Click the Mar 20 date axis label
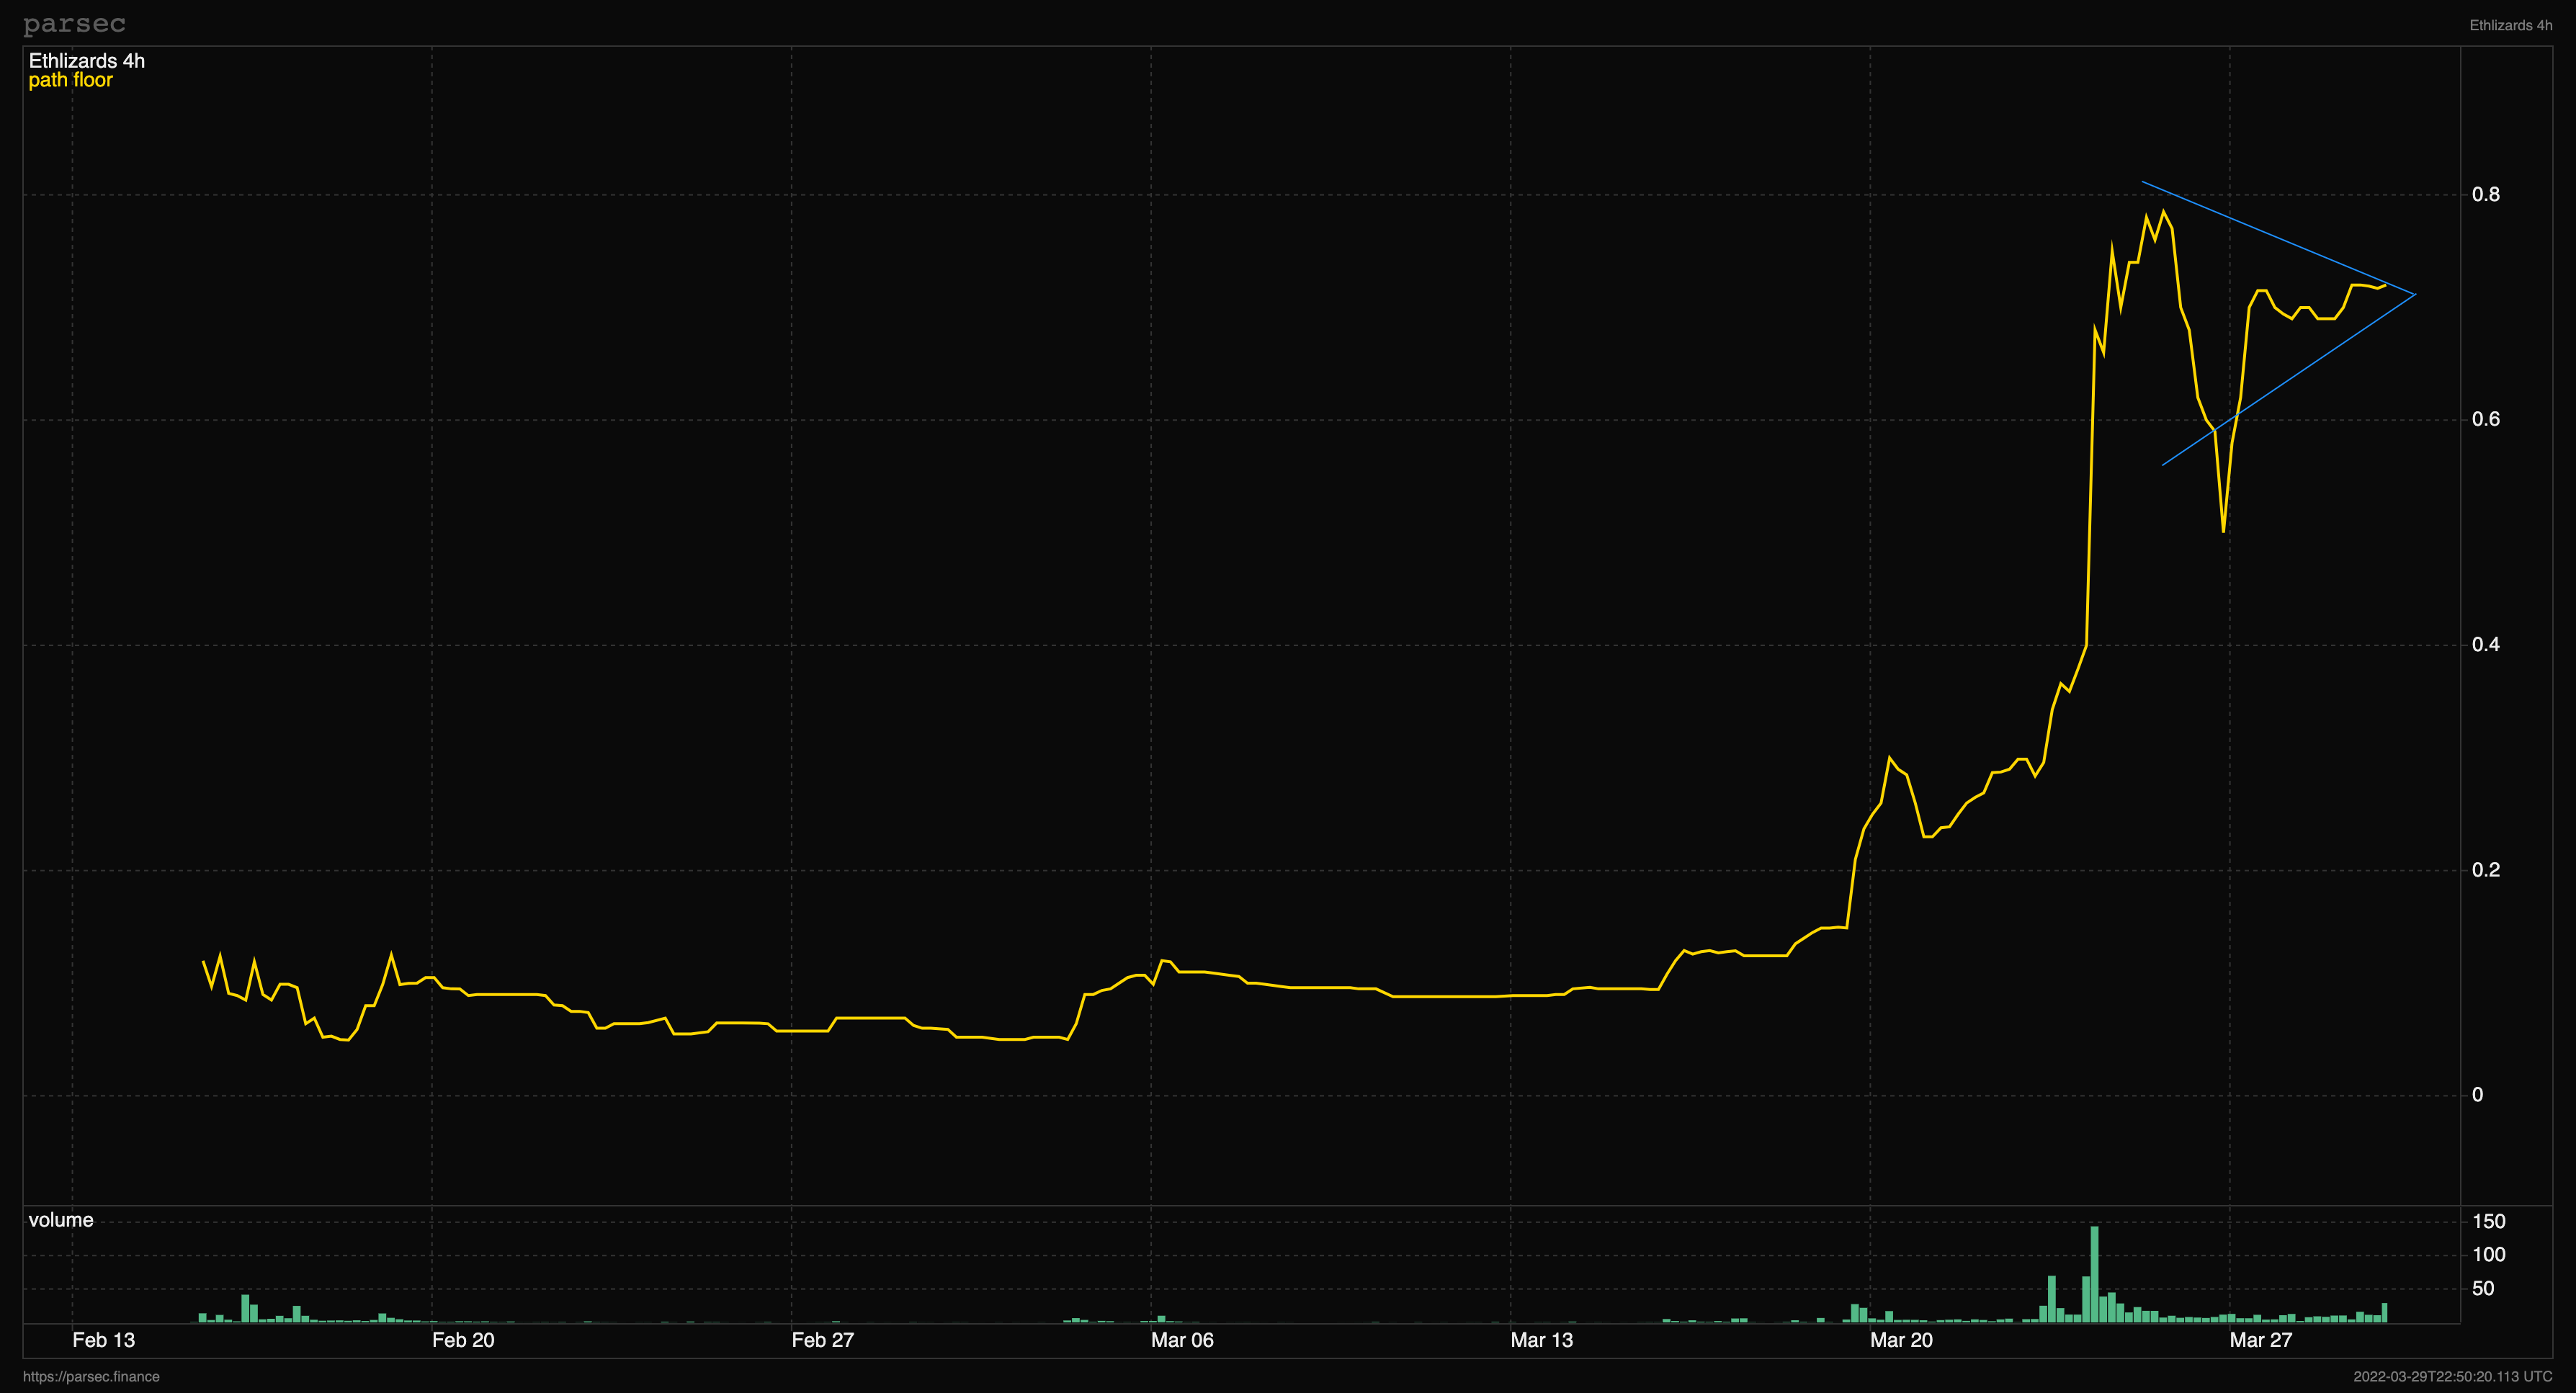Viewport: 2576px width, 1393px height. click(1901, 1340)
